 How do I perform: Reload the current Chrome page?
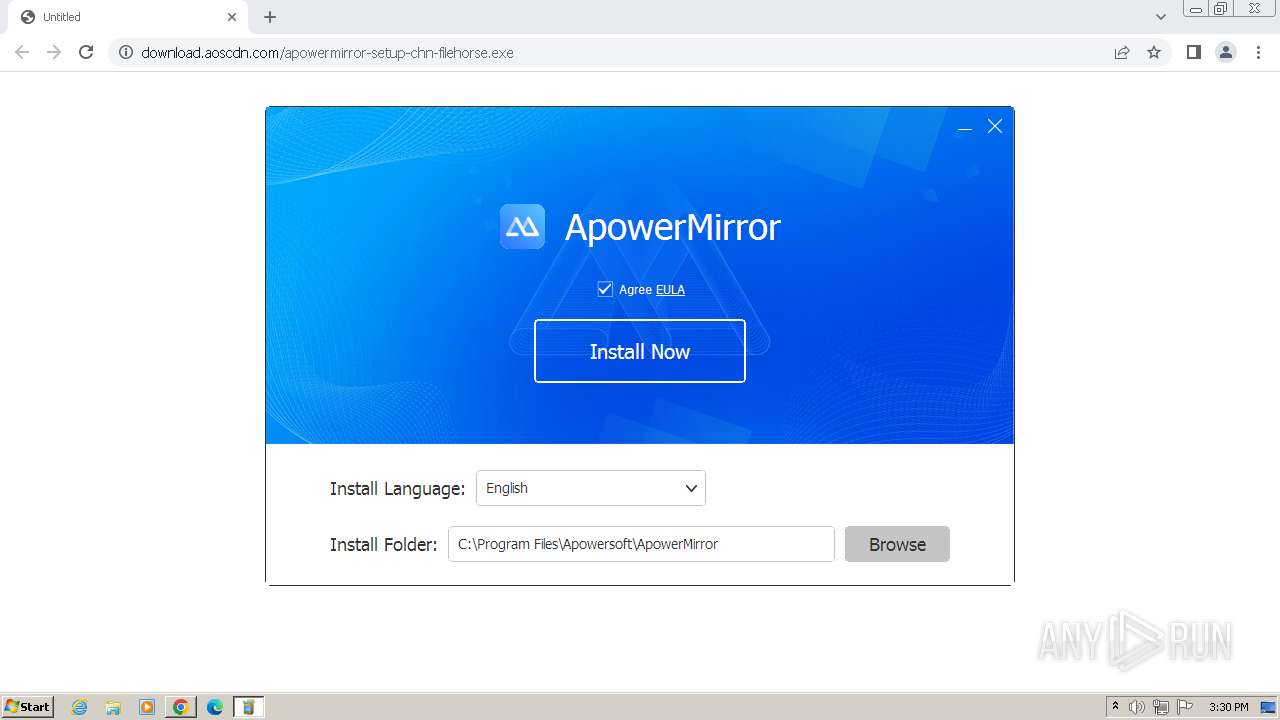tap(86, 52)
